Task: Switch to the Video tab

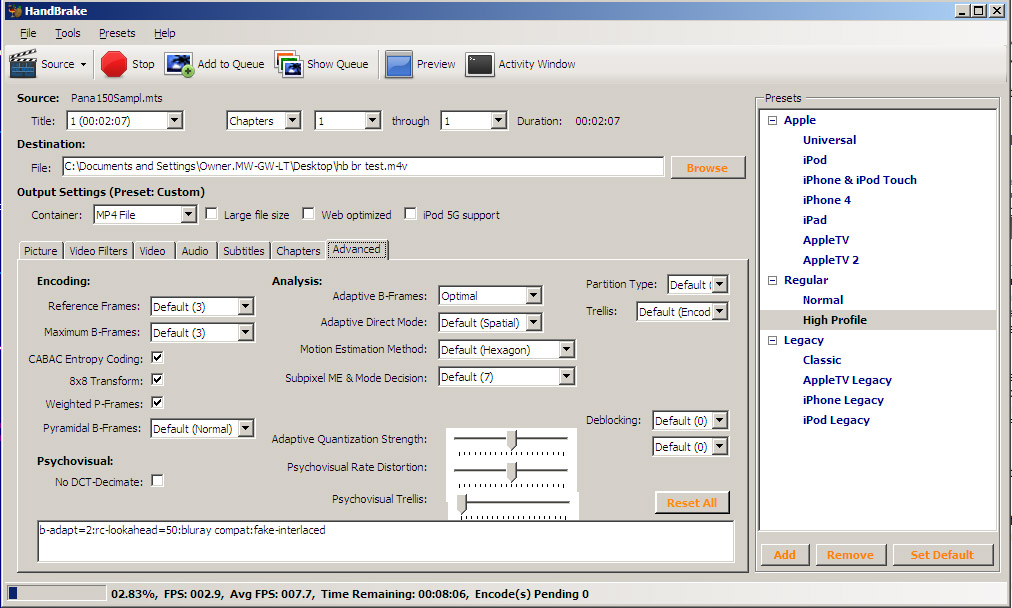Action: pos(153,251)
